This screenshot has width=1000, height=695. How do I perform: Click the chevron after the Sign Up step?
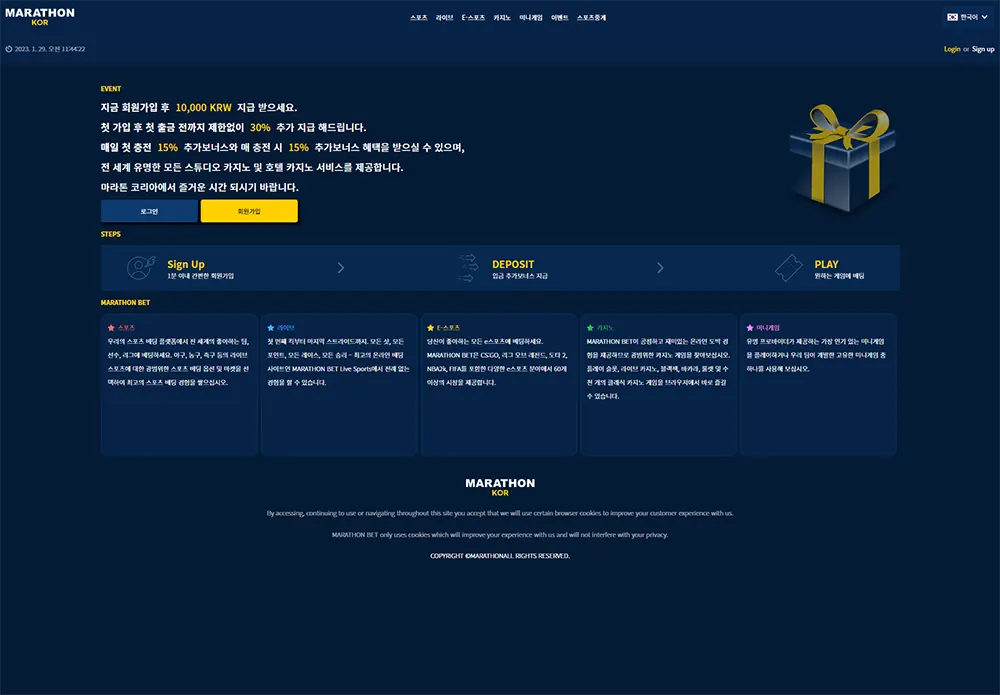[x=341, y=268]
